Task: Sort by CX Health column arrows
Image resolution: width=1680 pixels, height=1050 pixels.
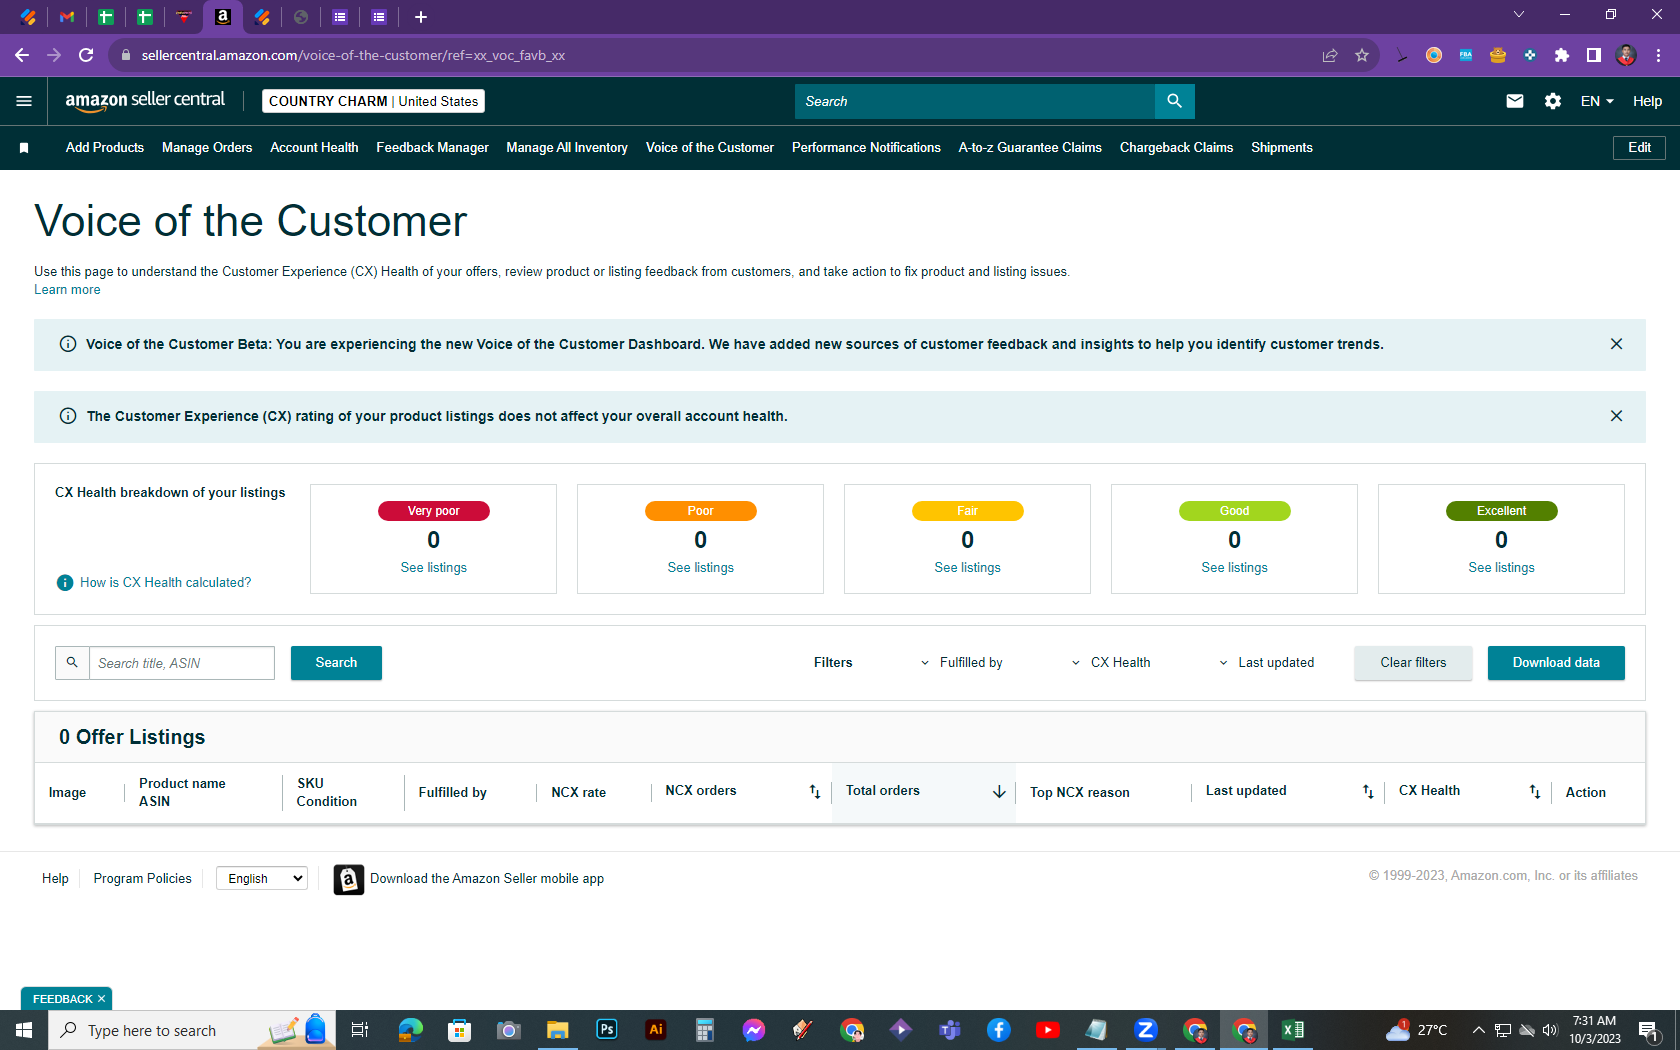Action: (1535, 791)
